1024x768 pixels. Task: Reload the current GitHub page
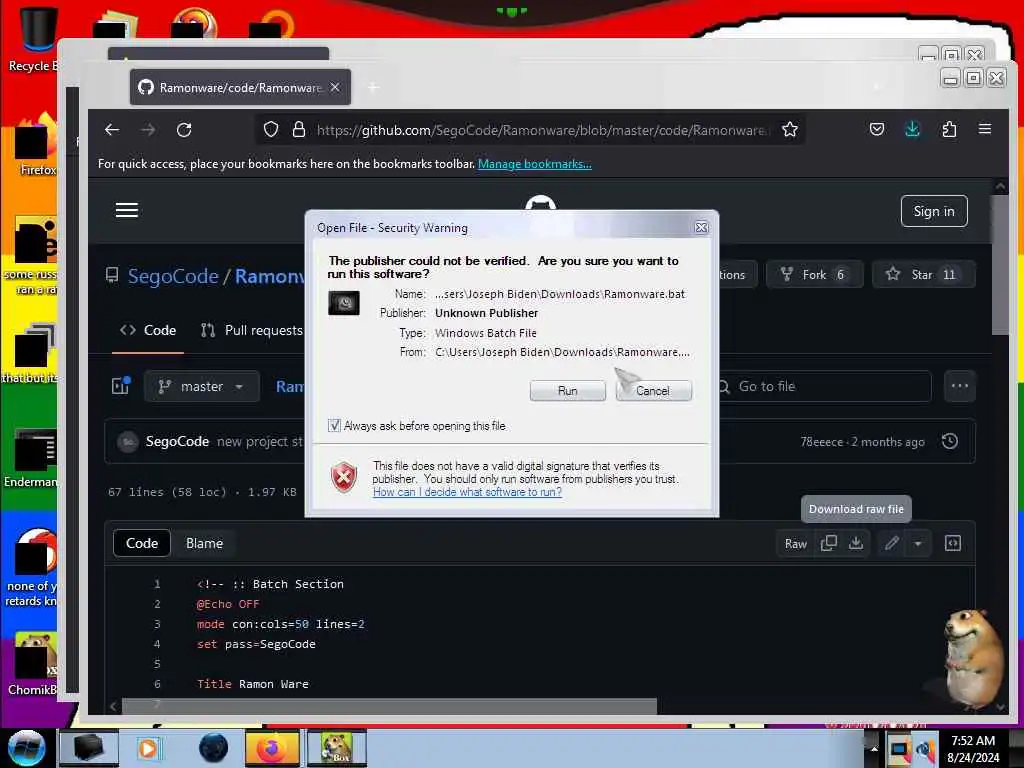coord(184,130)
